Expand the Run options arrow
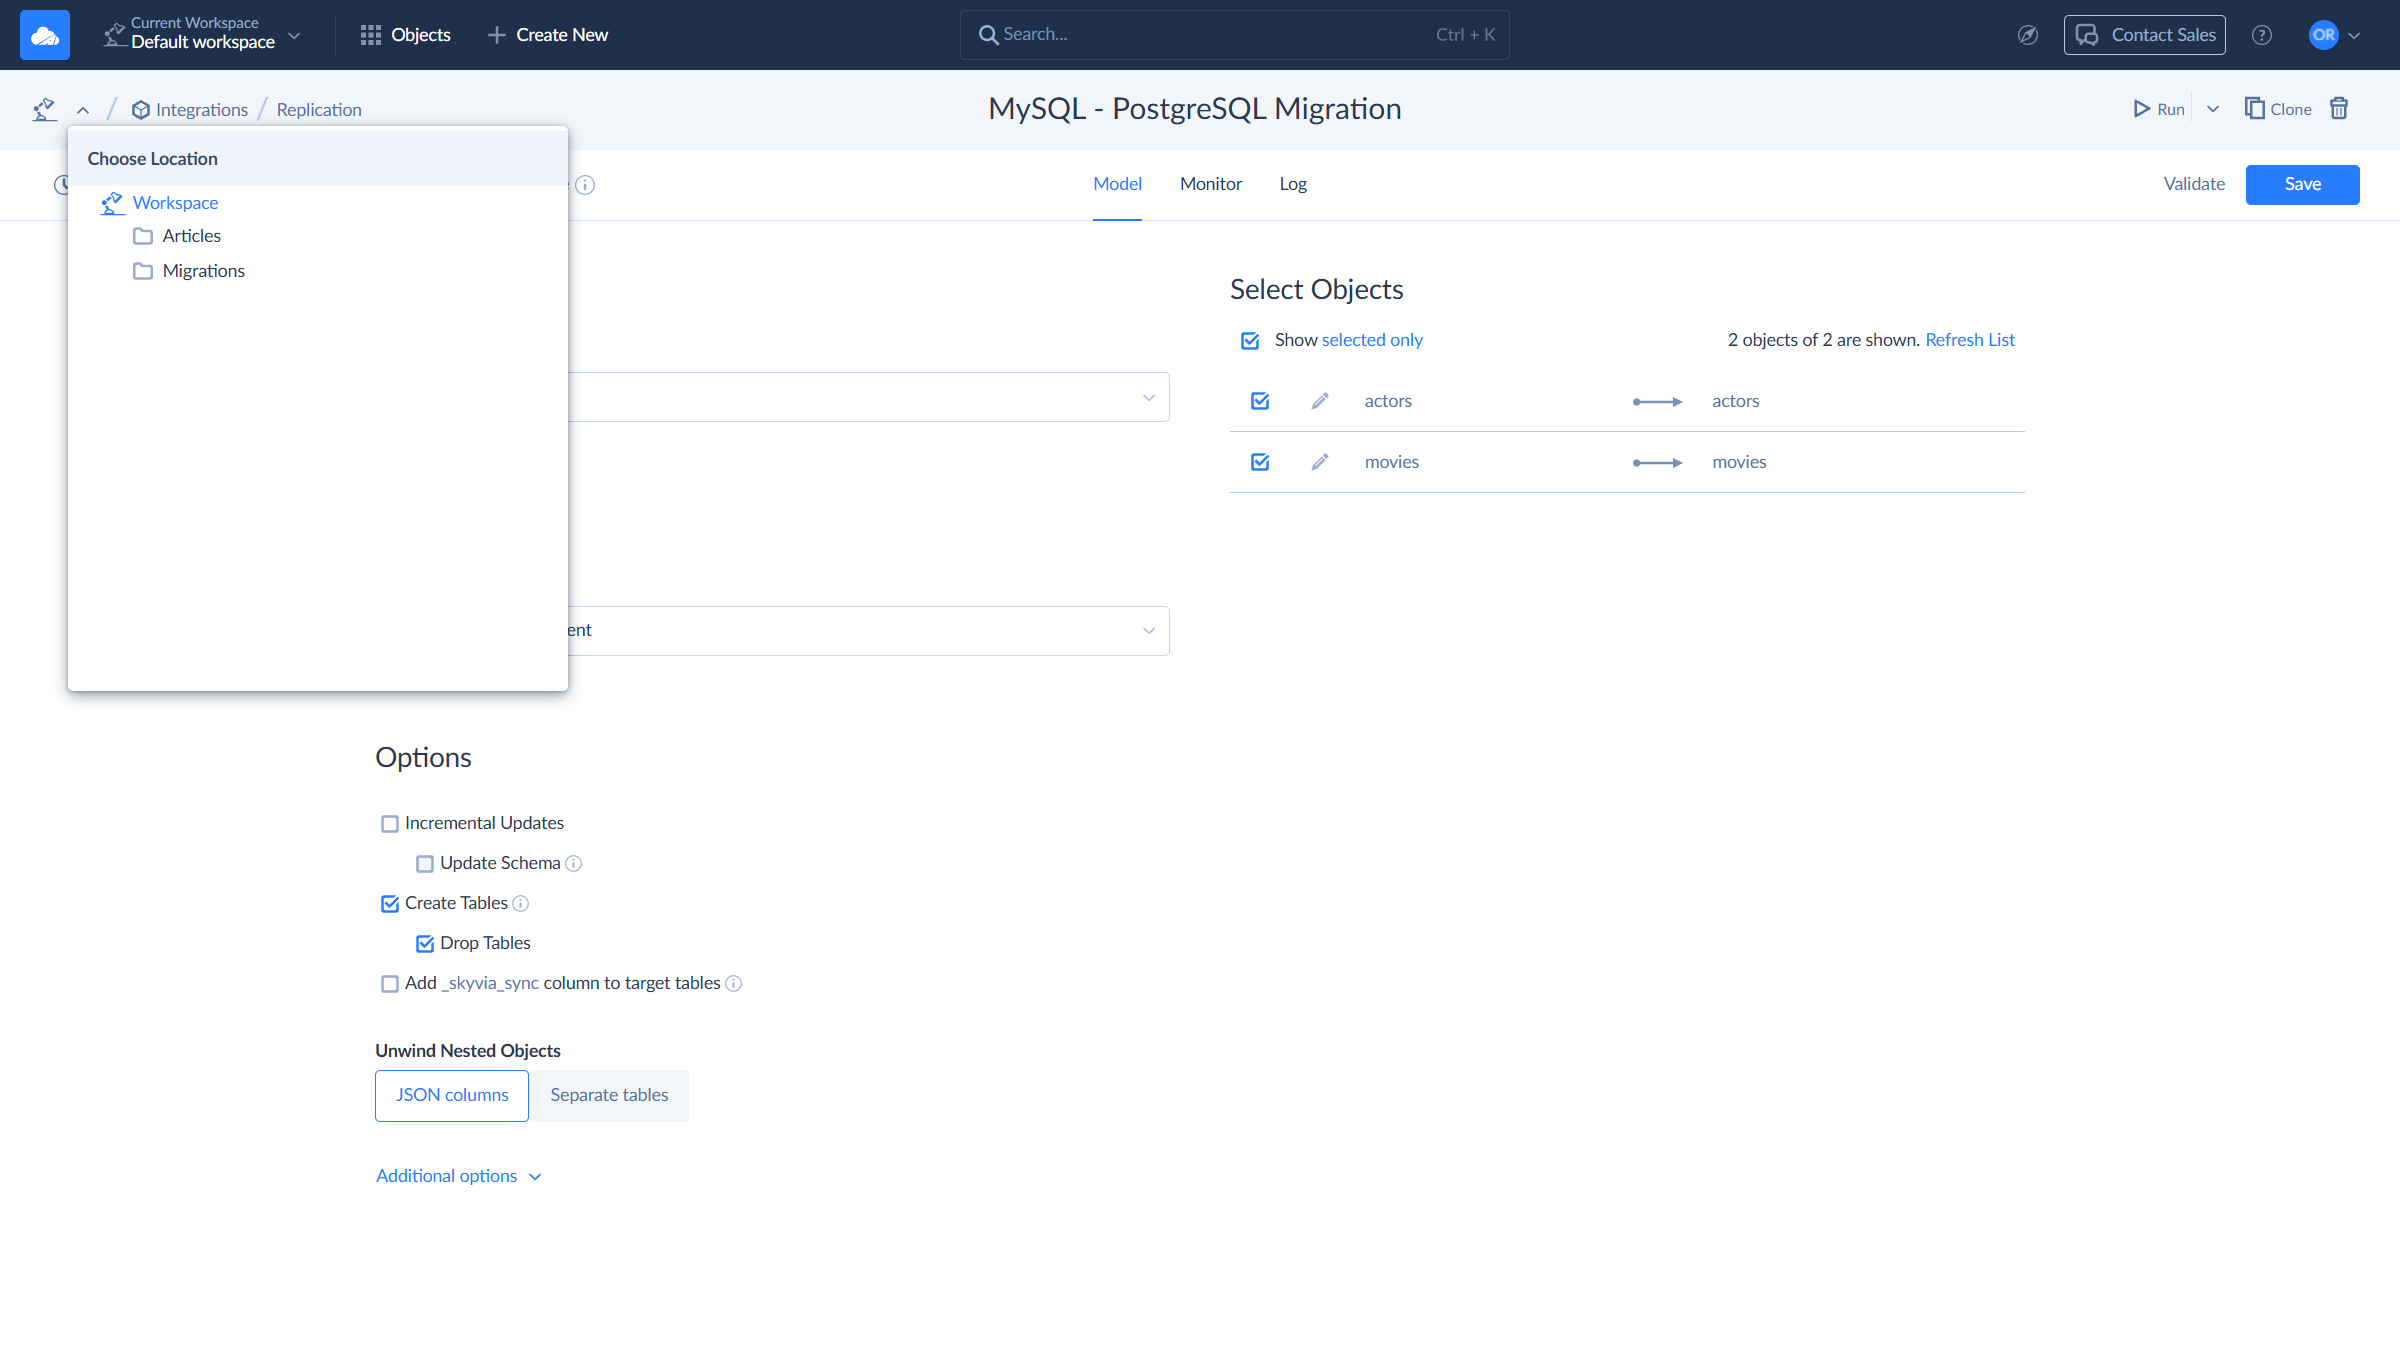The height and width of the screenshot is (1350, 2400). point(2213,109)
